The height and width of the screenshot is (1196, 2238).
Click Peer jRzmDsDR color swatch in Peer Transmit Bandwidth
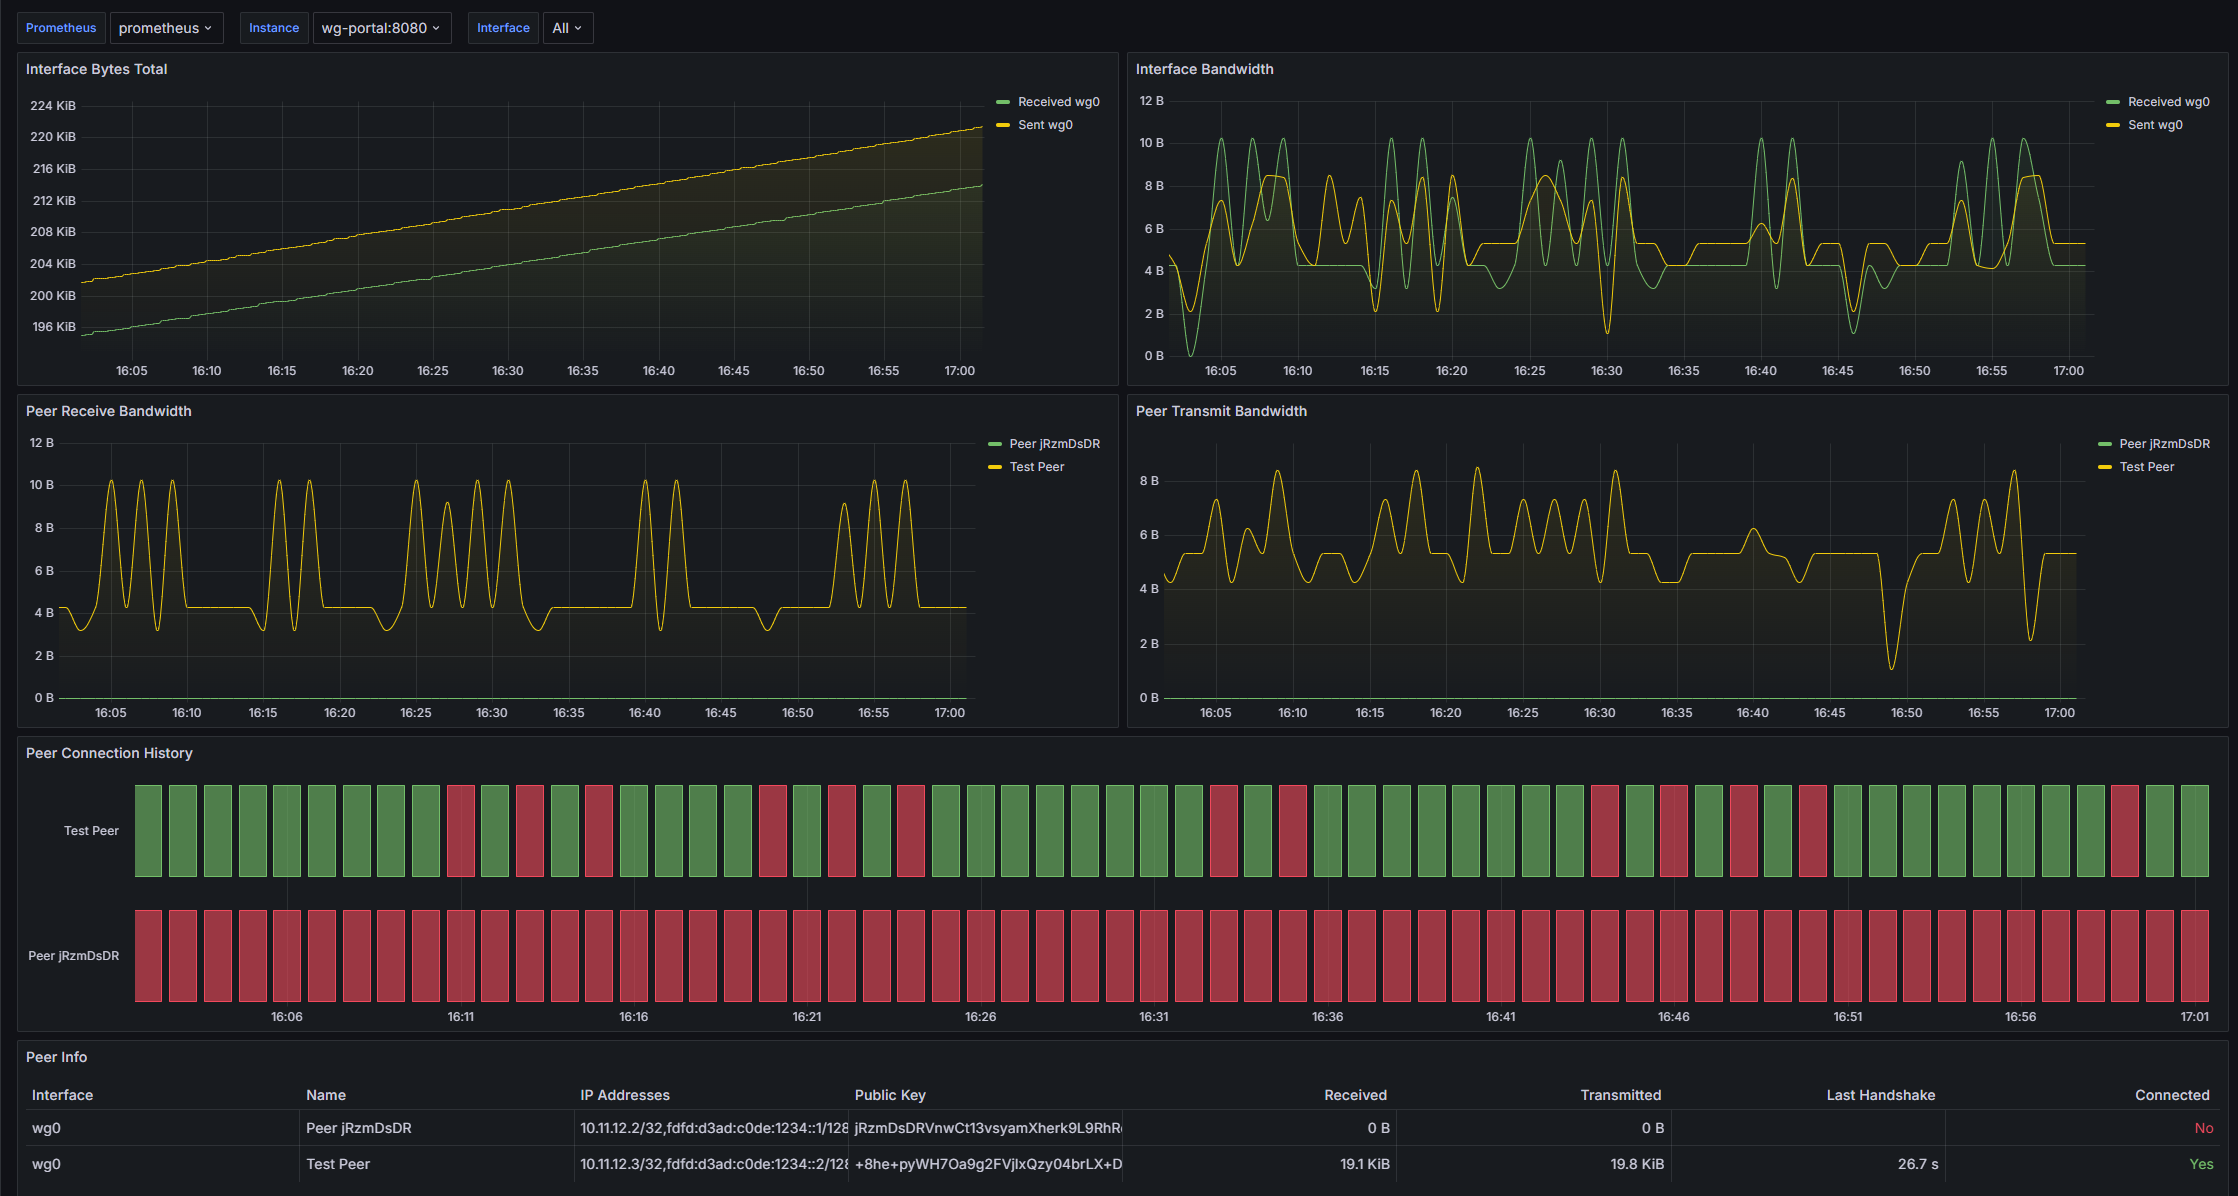coord(2105,444)
